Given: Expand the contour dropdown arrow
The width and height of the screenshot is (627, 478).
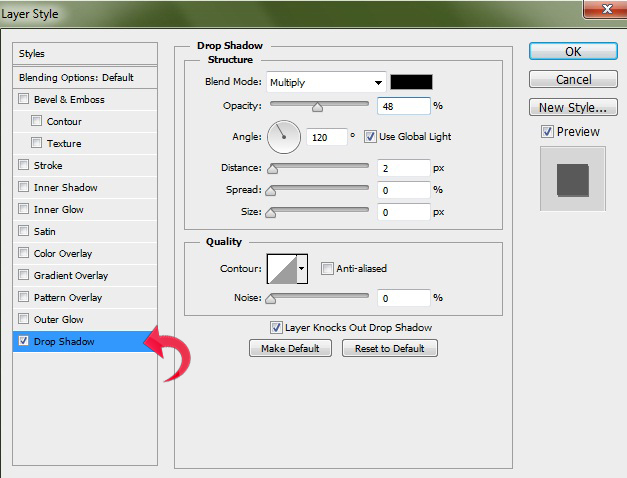Looking at the screenshot, I should coord(302,268).
